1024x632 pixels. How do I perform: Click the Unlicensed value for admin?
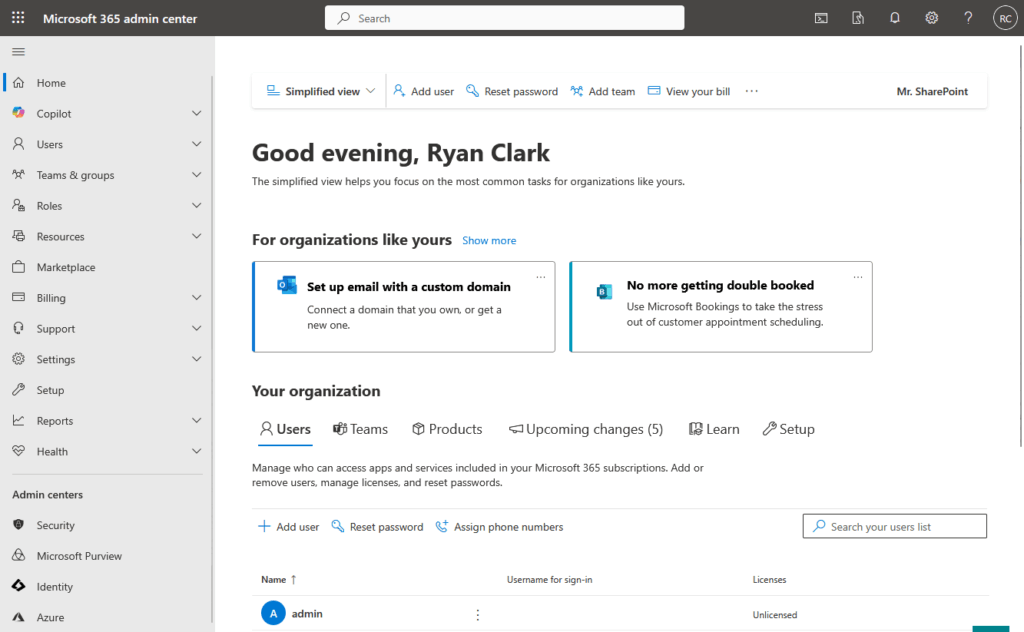tap(775, 614)
